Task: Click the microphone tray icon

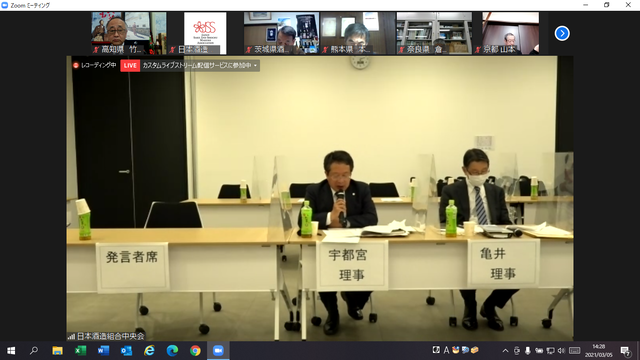Action: 528,351
